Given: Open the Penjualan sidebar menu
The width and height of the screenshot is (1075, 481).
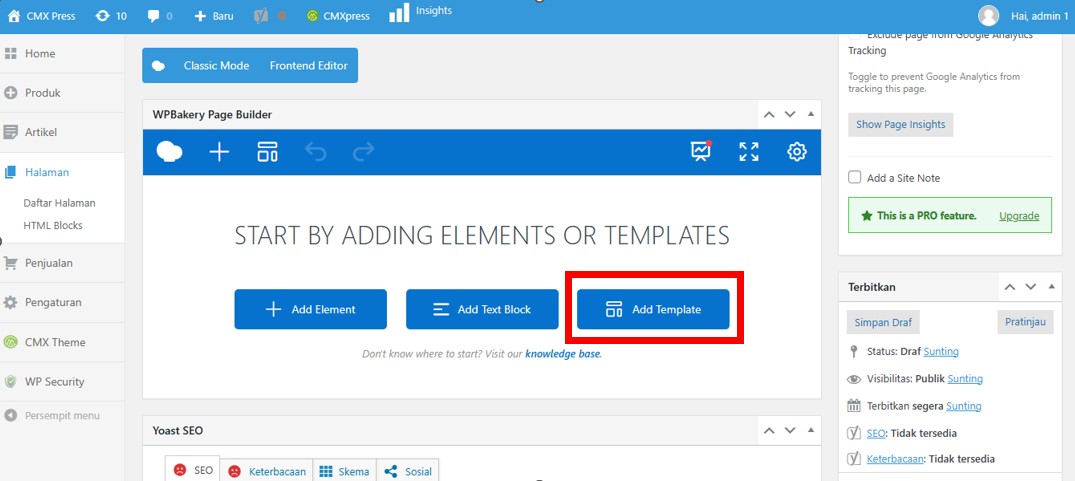Looking at the screenshot, I should click(x=49, y=262).
